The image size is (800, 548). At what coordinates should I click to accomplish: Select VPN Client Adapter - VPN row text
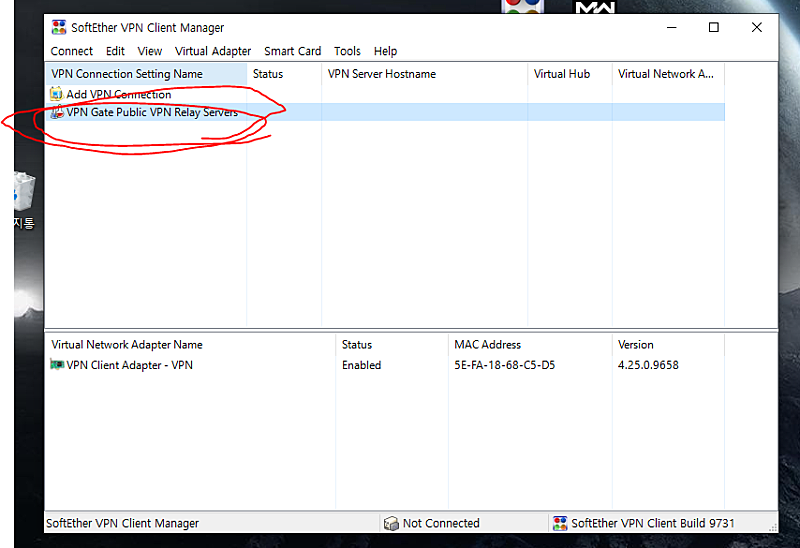tap(130, 365)
